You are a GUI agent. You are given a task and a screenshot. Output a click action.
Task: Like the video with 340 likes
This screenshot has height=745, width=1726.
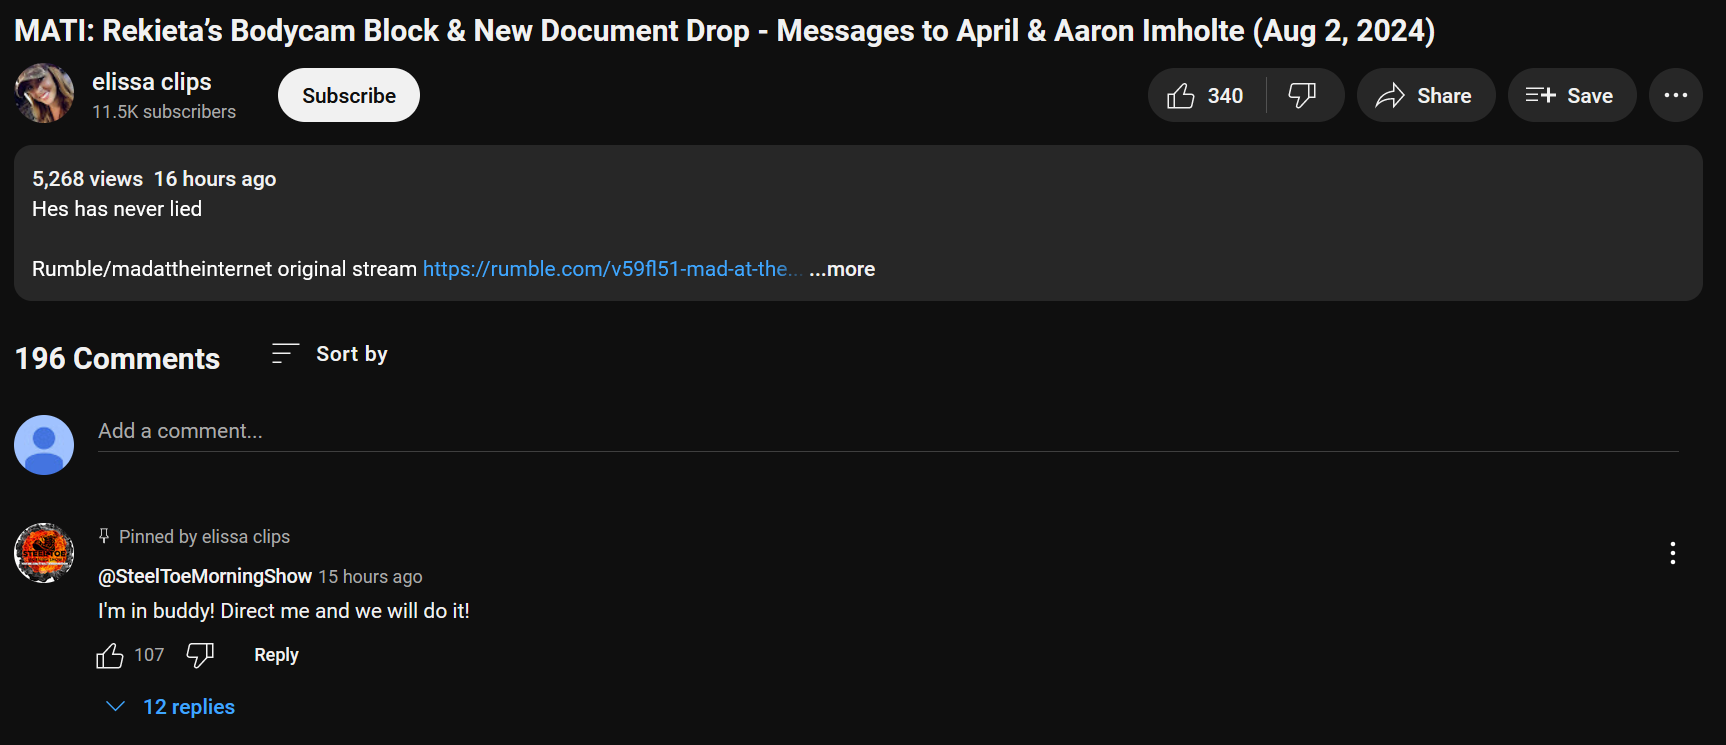pyautogui.click(x=1206, y=96)
